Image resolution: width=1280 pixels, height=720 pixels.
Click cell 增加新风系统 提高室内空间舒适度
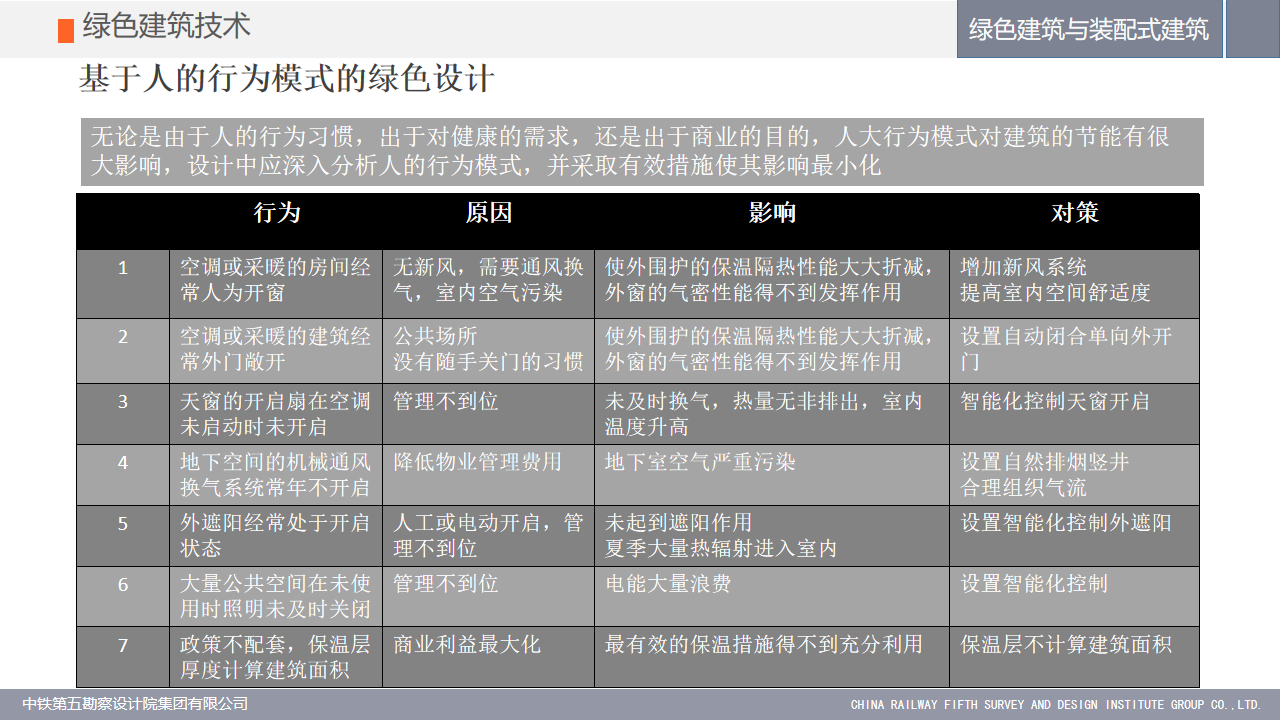tap(1074, 284)
